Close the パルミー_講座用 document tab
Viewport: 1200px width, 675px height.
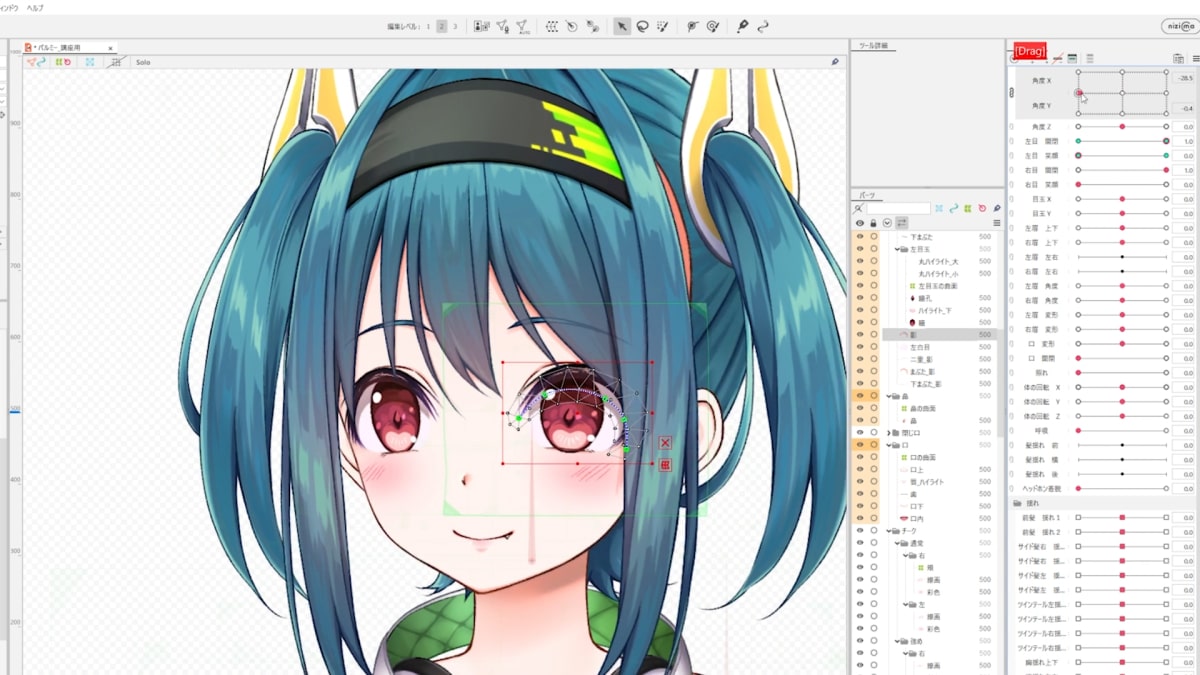[x=110, y=48]
